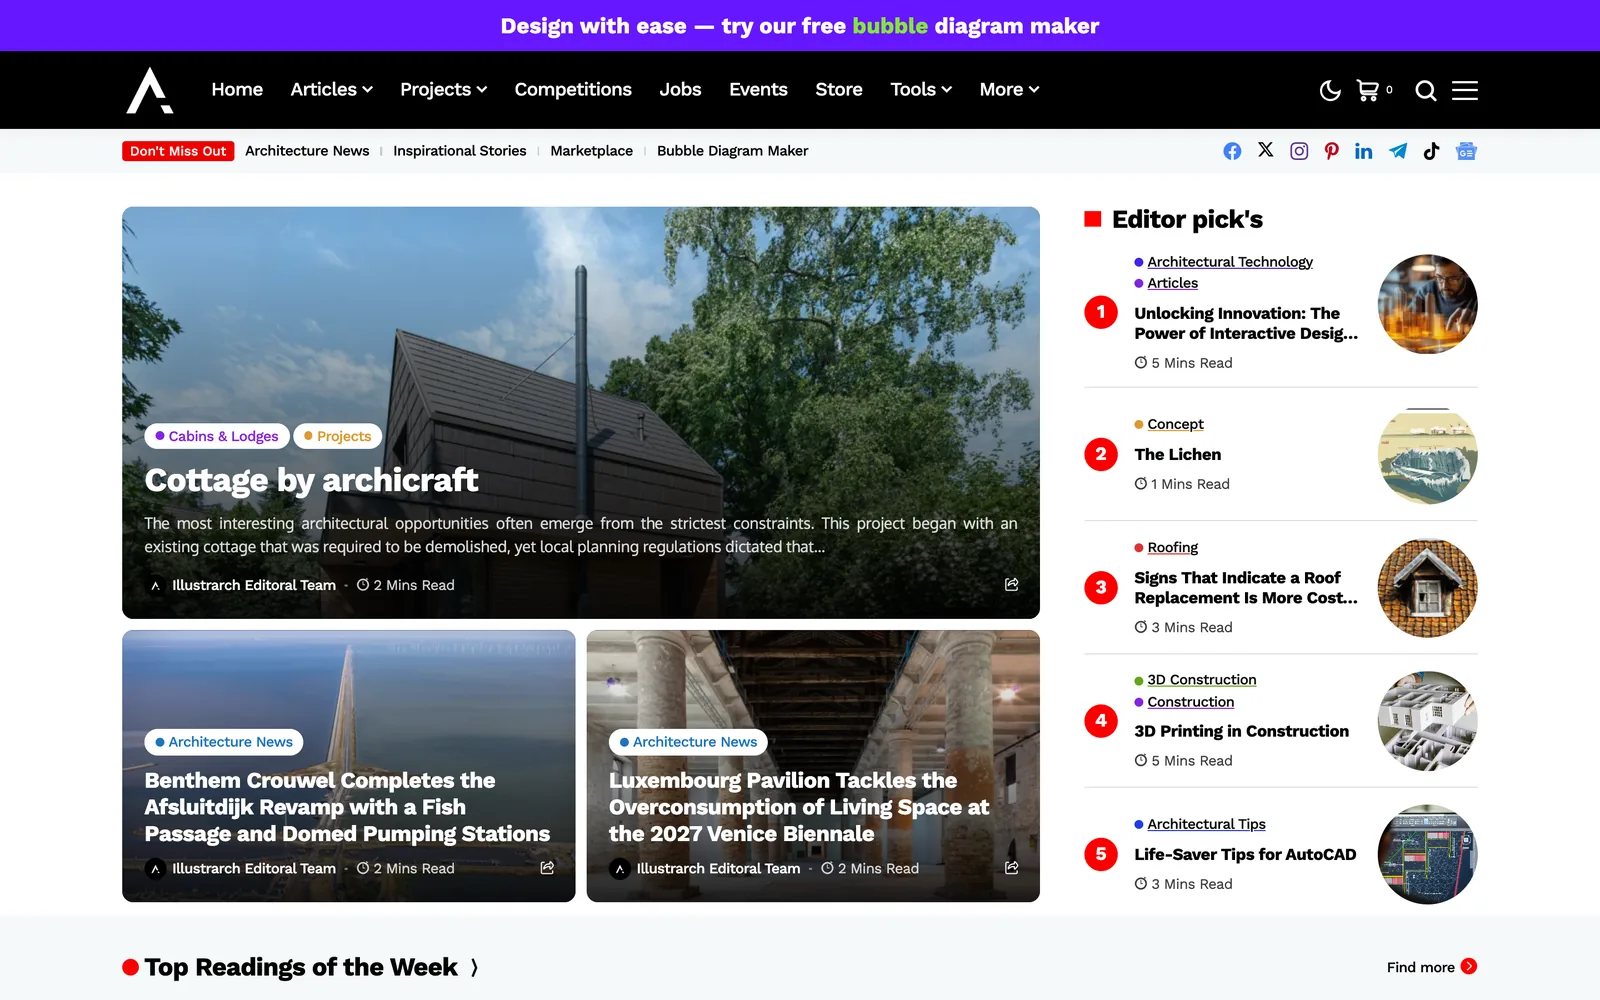
Task: Open the hamburger menu icon
Action: coord(1465,90)
